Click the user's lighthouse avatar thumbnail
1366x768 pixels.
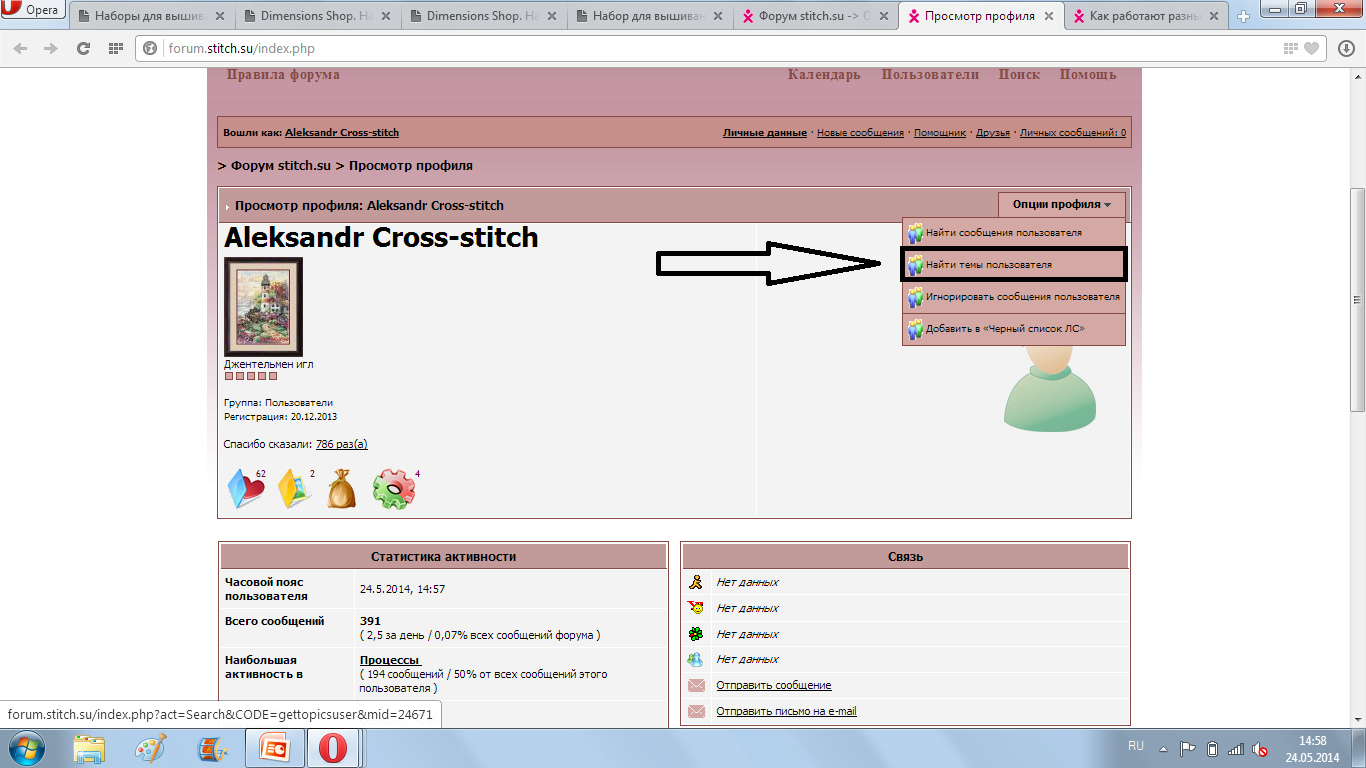pos(263,307)
